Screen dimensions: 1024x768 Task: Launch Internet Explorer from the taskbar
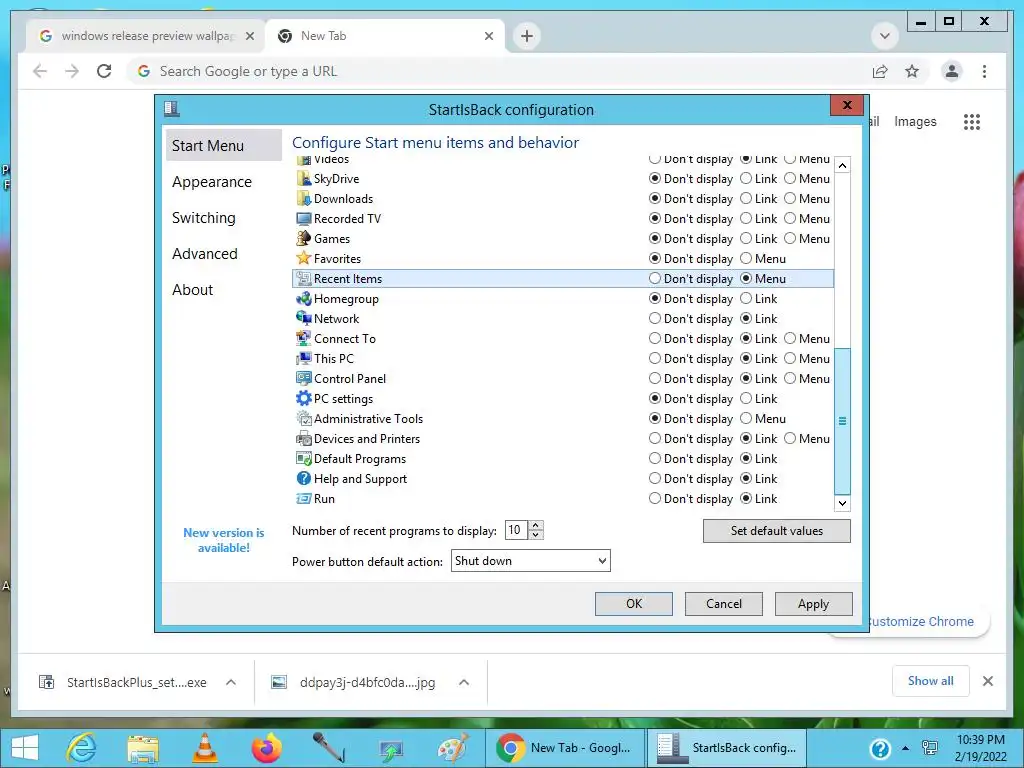pos(82,747)
